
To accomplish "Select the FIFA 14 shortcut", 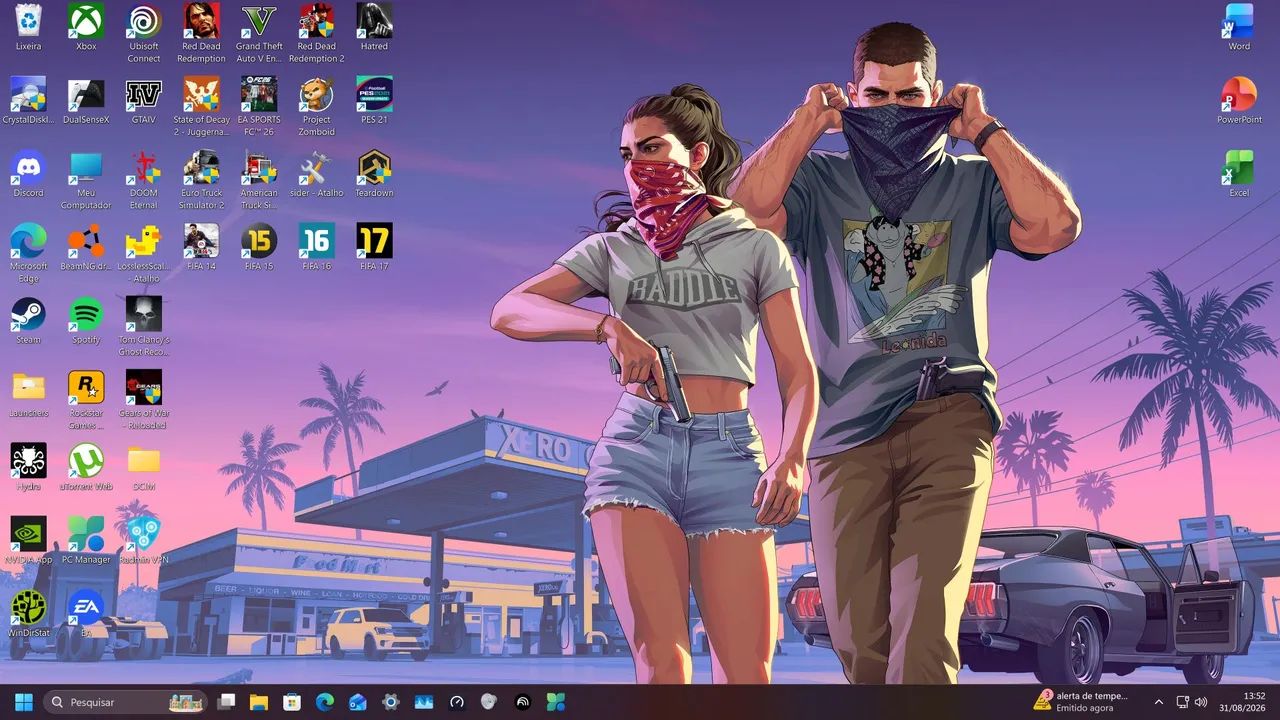I will pyautogui.click(x=201, y=247).
